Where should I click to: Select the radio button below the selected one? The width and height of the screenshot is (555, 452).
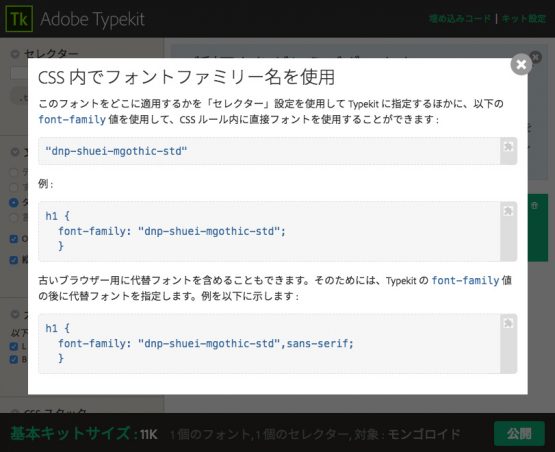pos(14,218)
